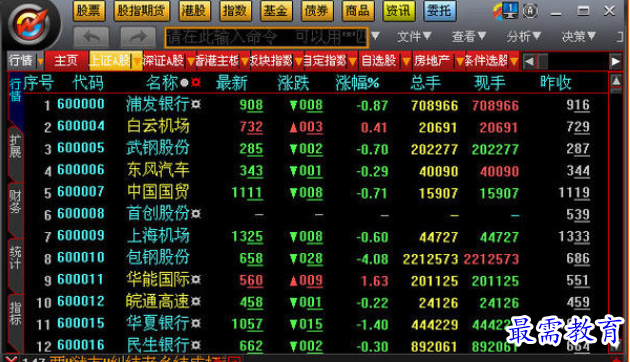
Task: Switch to the 主页 tab
Action: 66,61
